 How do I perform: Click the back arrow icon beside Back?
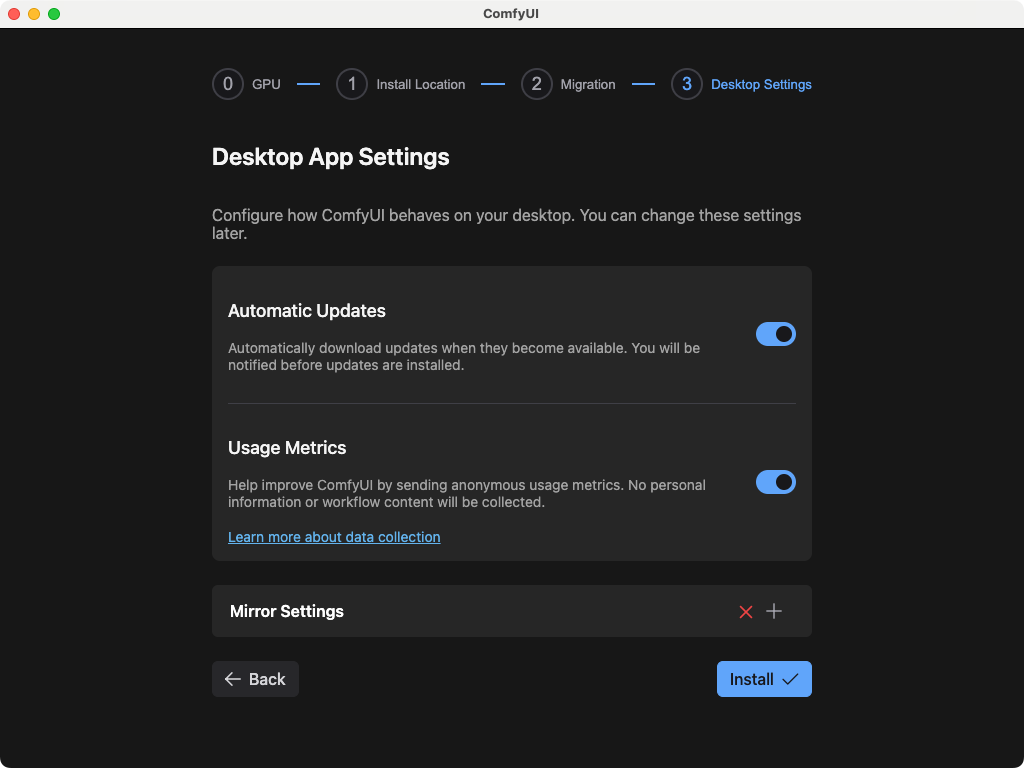(233, 679)
